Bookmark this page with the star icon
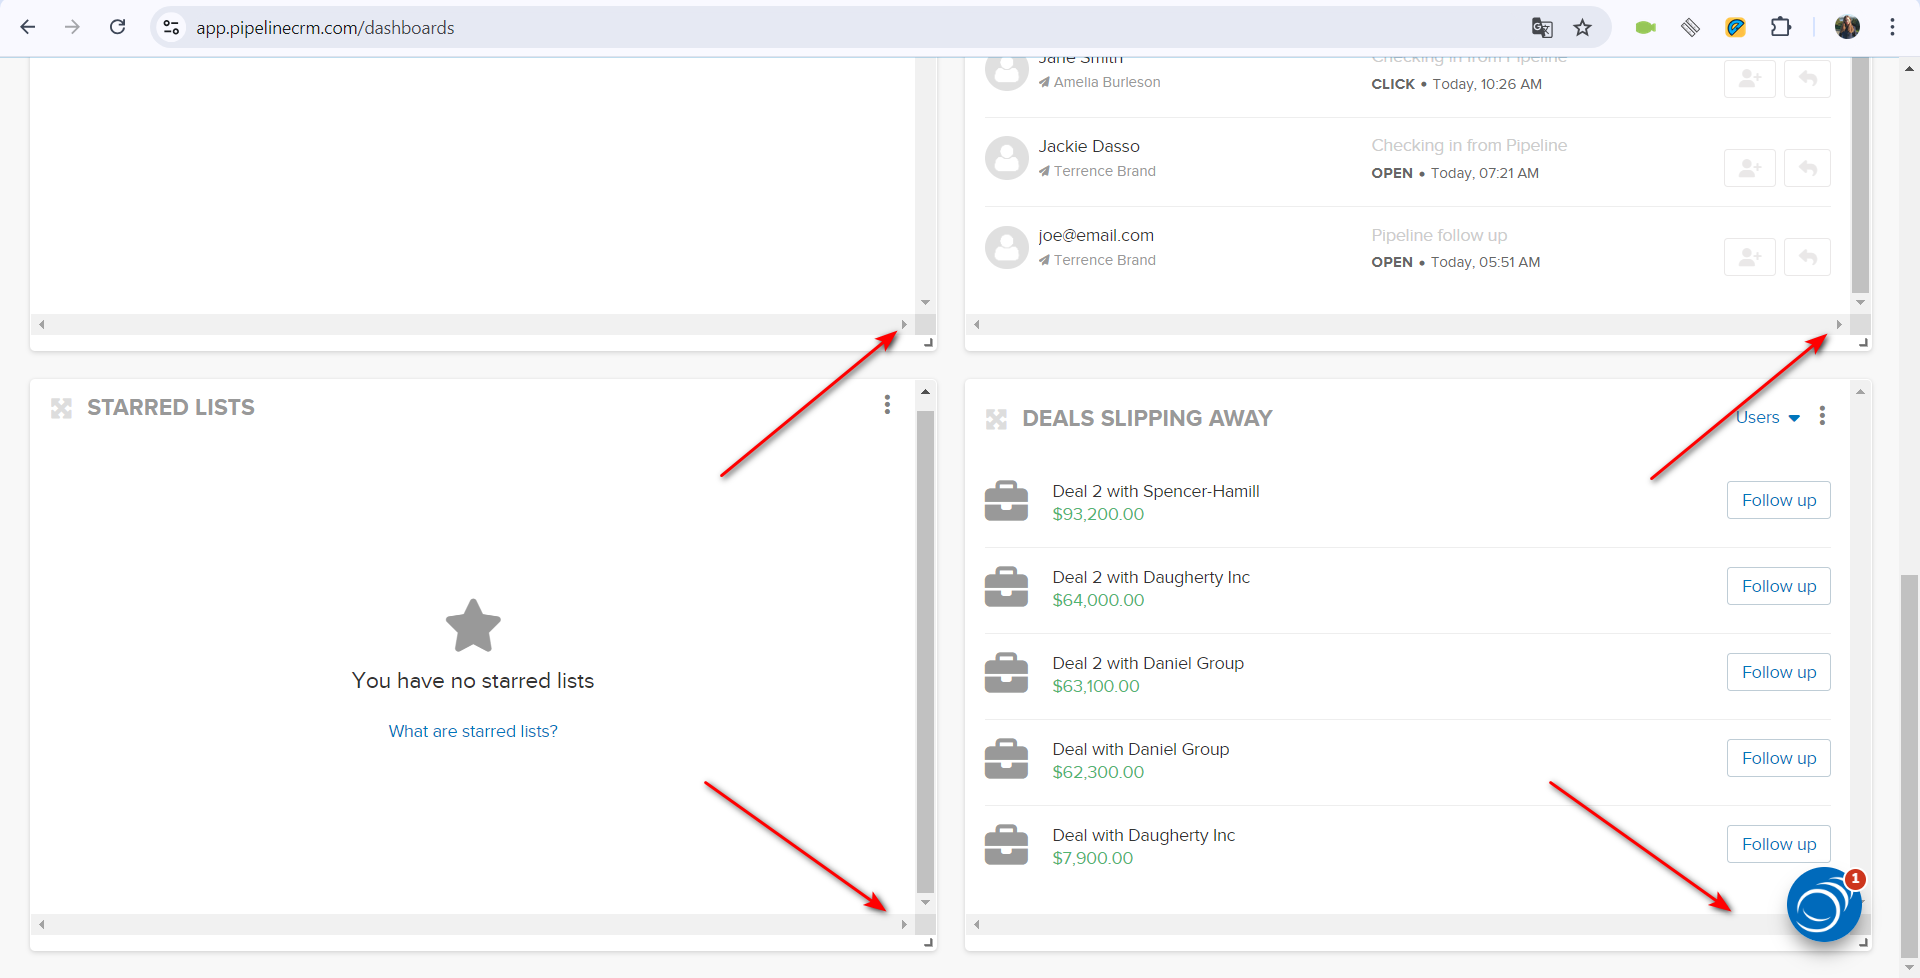Screen dimensions: 1920x978 pyautogui.click(x=1582, y=28)
